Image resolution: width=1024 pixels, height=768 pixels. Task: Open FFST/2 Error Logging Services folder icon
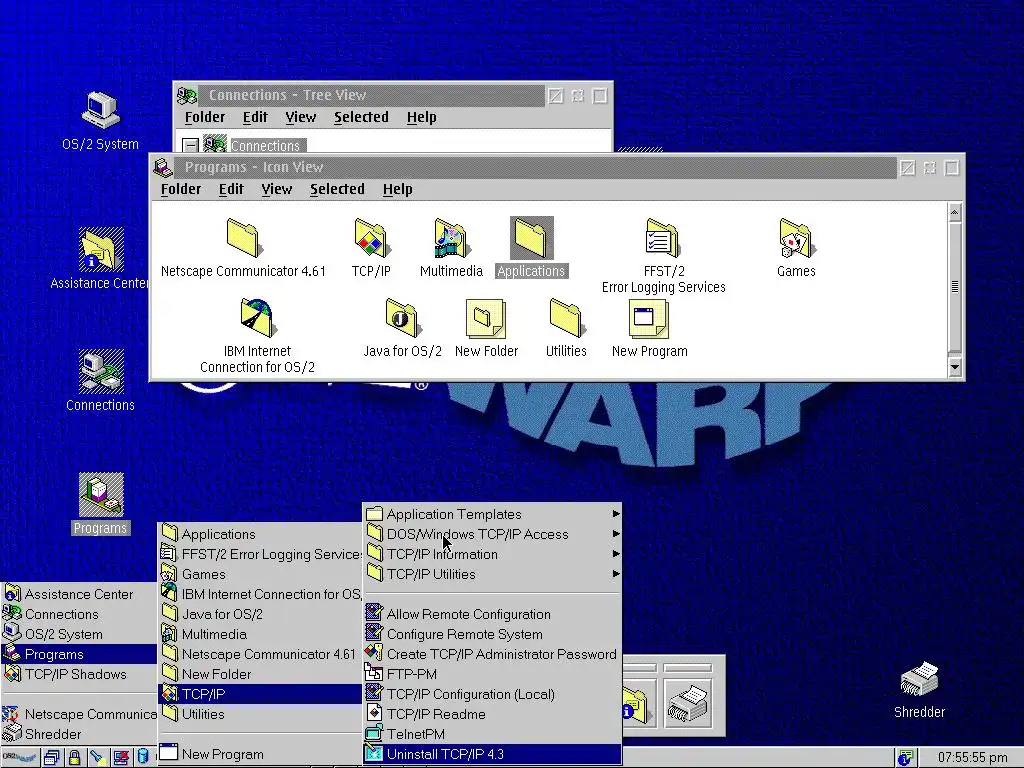[x=663, y=238]
